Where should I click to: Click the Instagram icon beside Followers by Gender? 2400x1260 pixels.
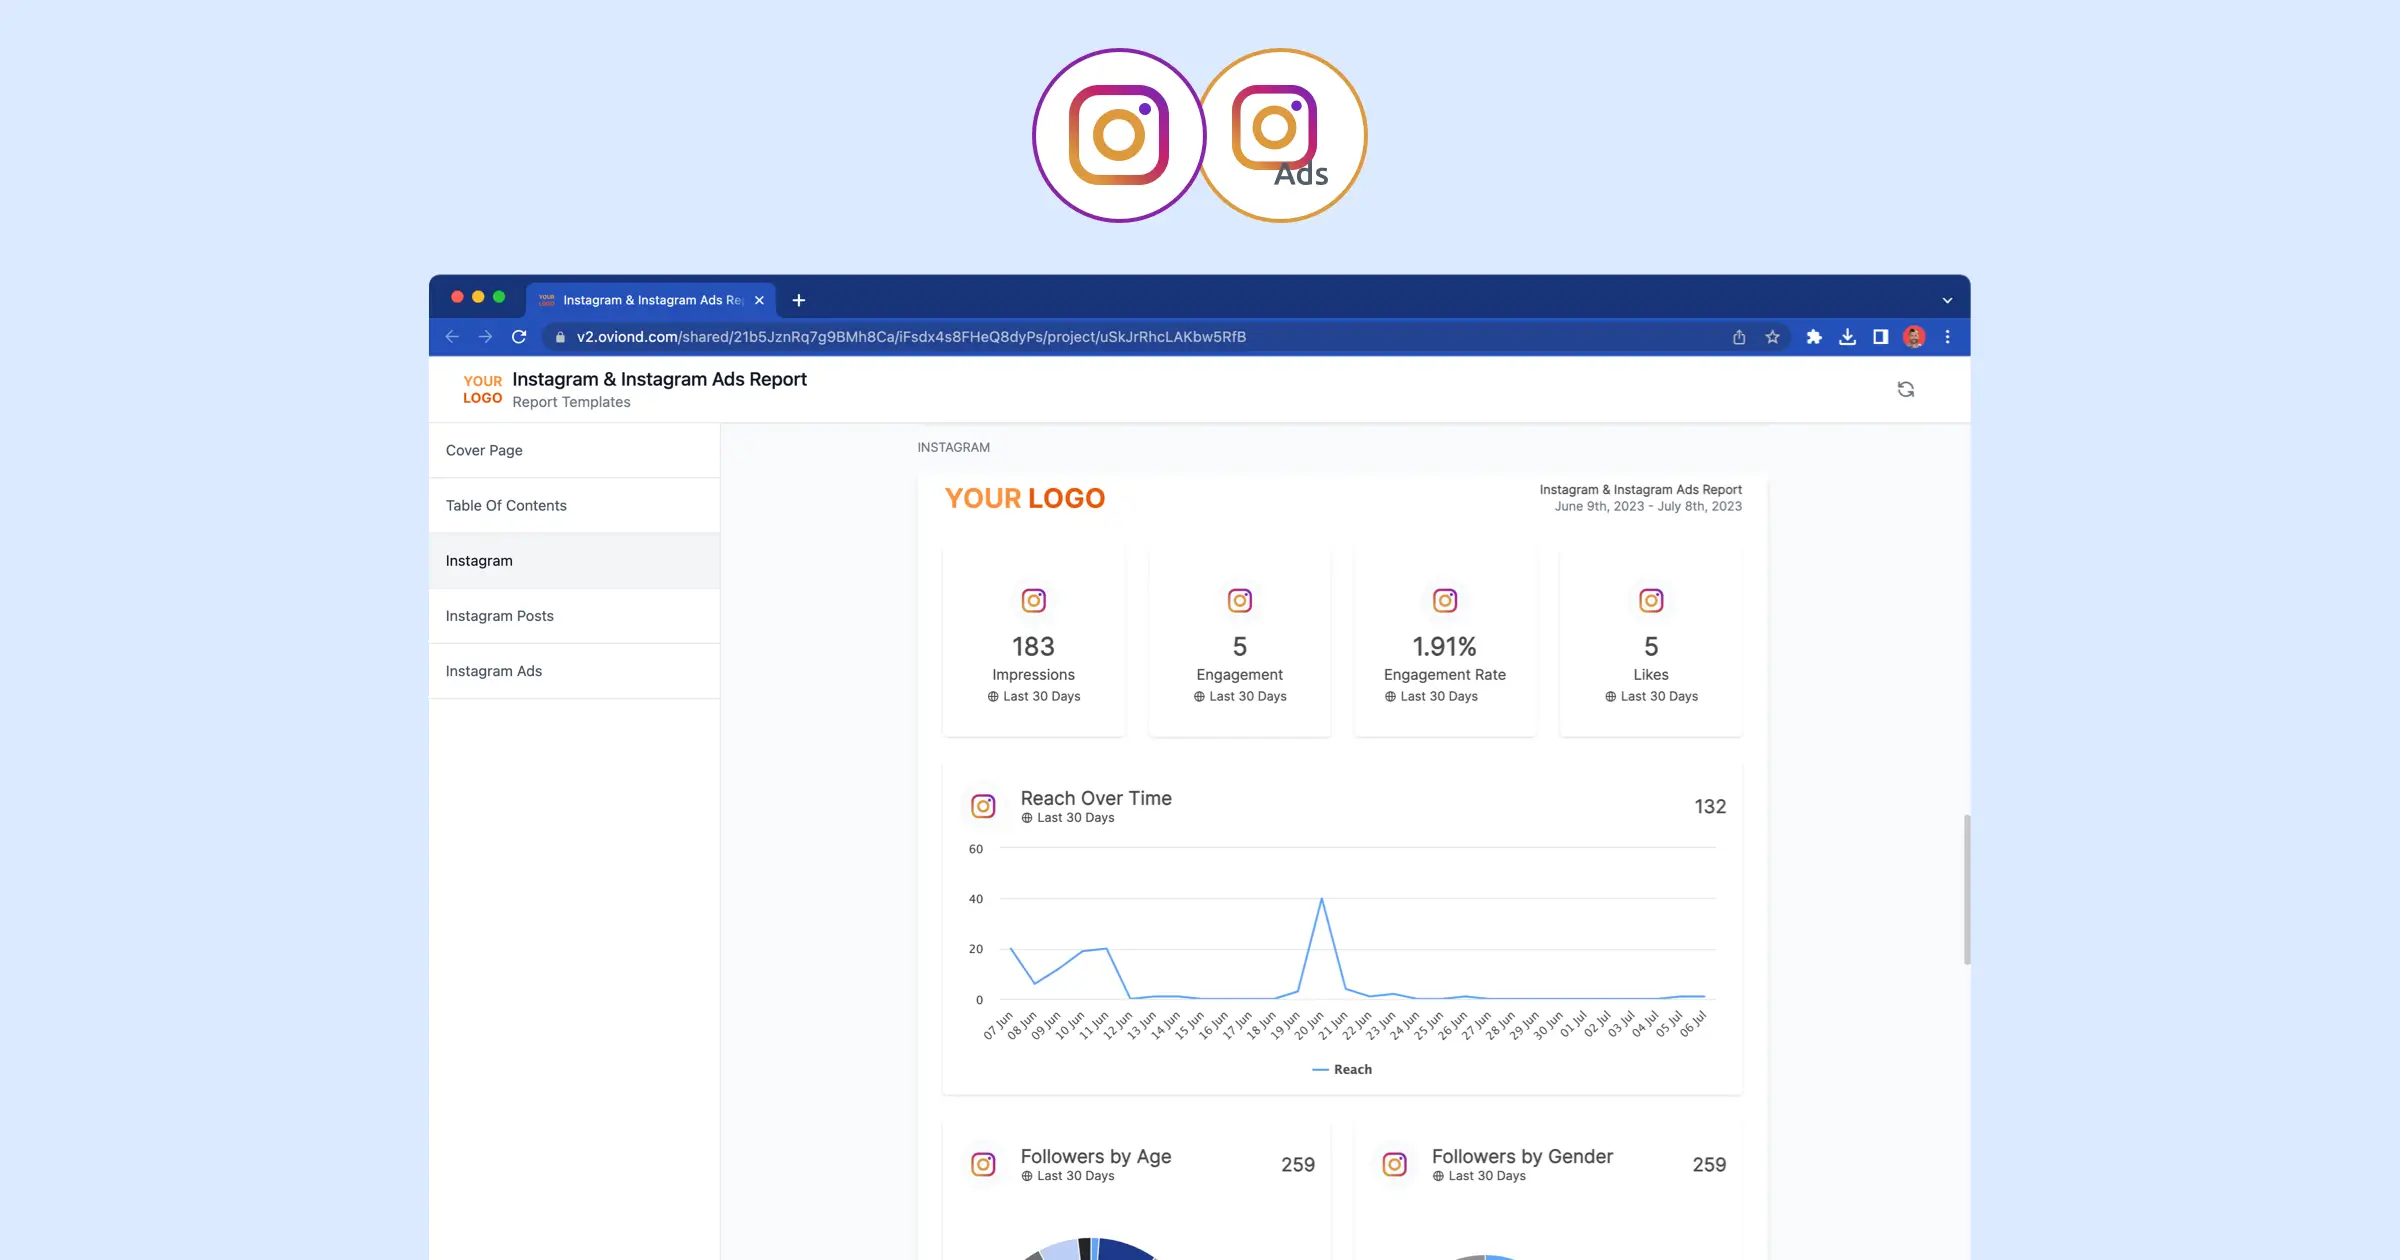(x=1394, y=1164)
